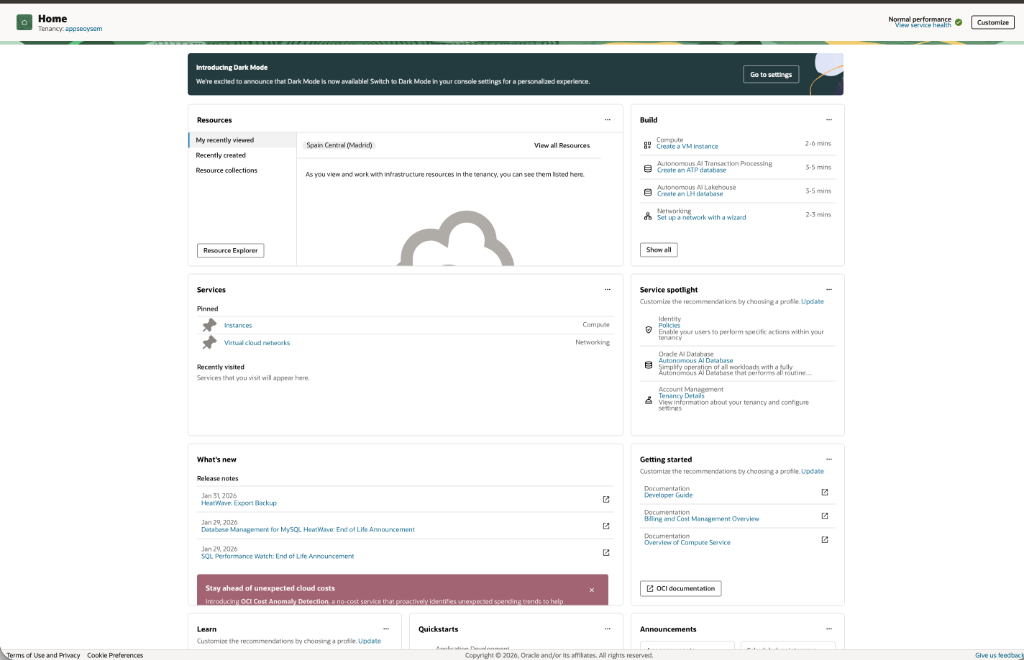The height and width of the screenshot is (660, 1024).
Task: Click the Resource Explorer button
Action: point(229,250)
